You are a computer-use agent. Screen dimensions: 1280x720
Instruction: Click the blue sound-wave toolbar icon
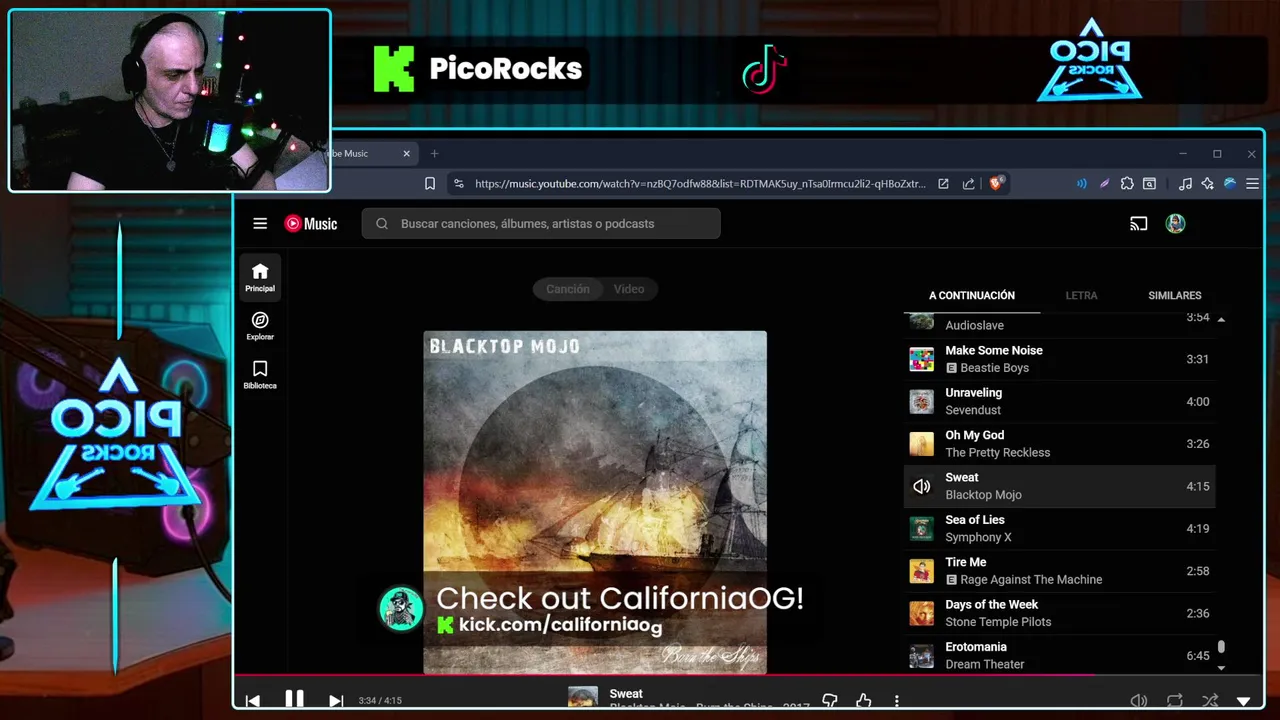pos(1081,184)
